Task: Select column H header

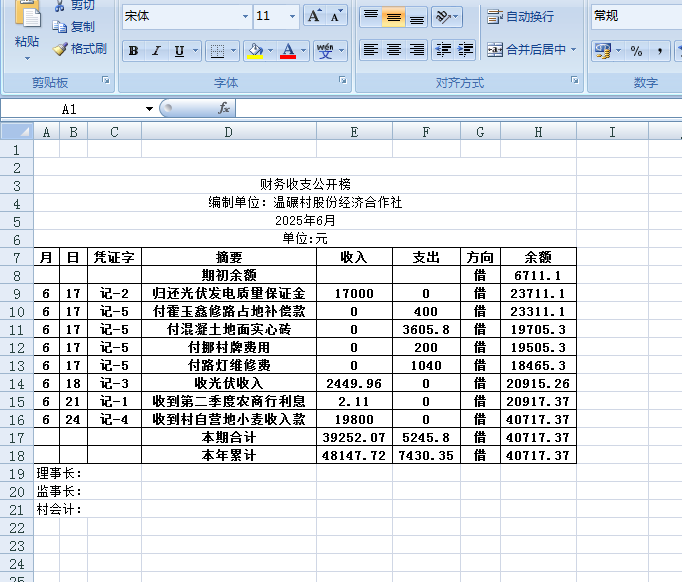Action: coord(538,132)
